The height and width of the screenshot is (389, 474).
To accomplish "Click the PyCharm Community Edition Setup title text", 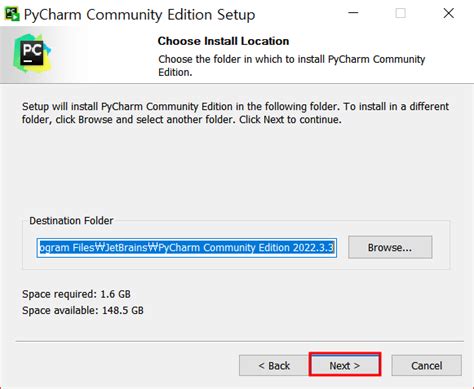I will point(139,15).
